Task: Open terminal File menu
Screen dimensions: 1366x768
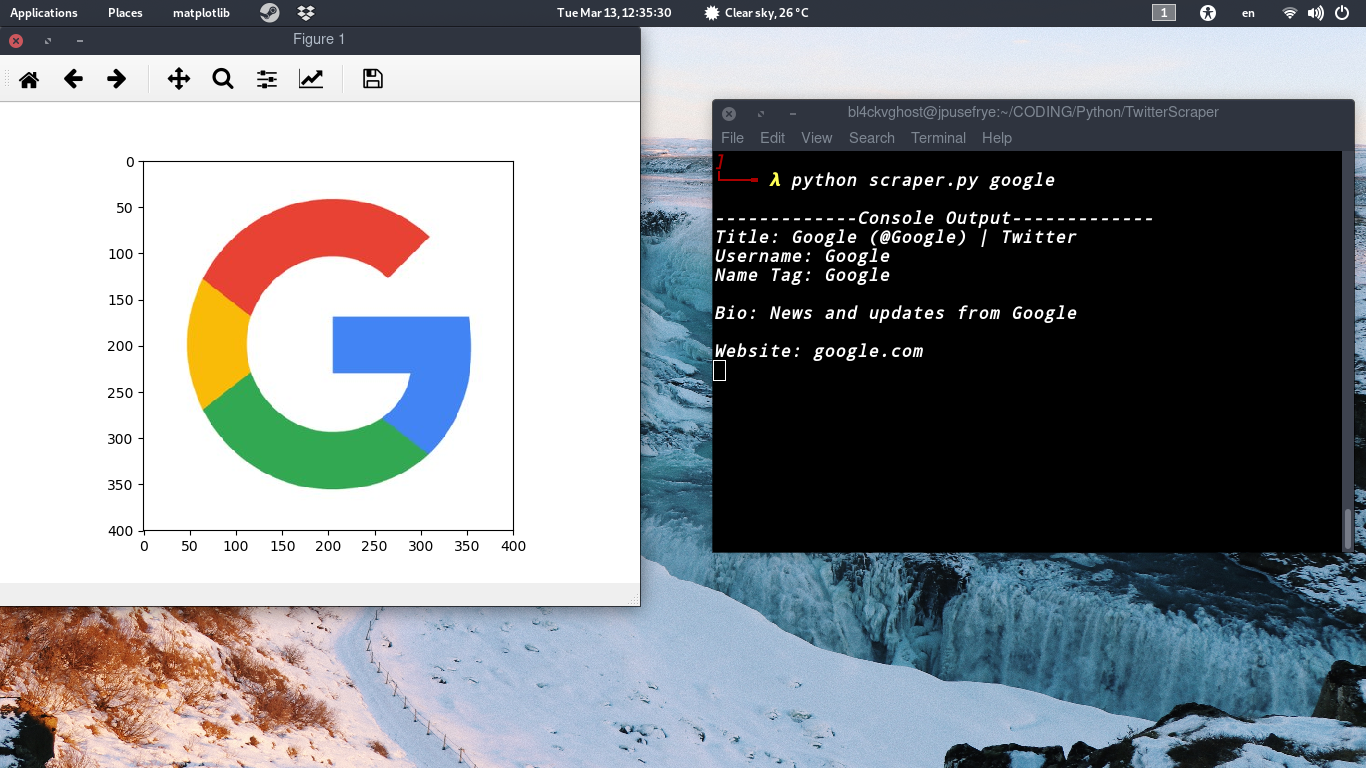Action: tap(732, 138)
